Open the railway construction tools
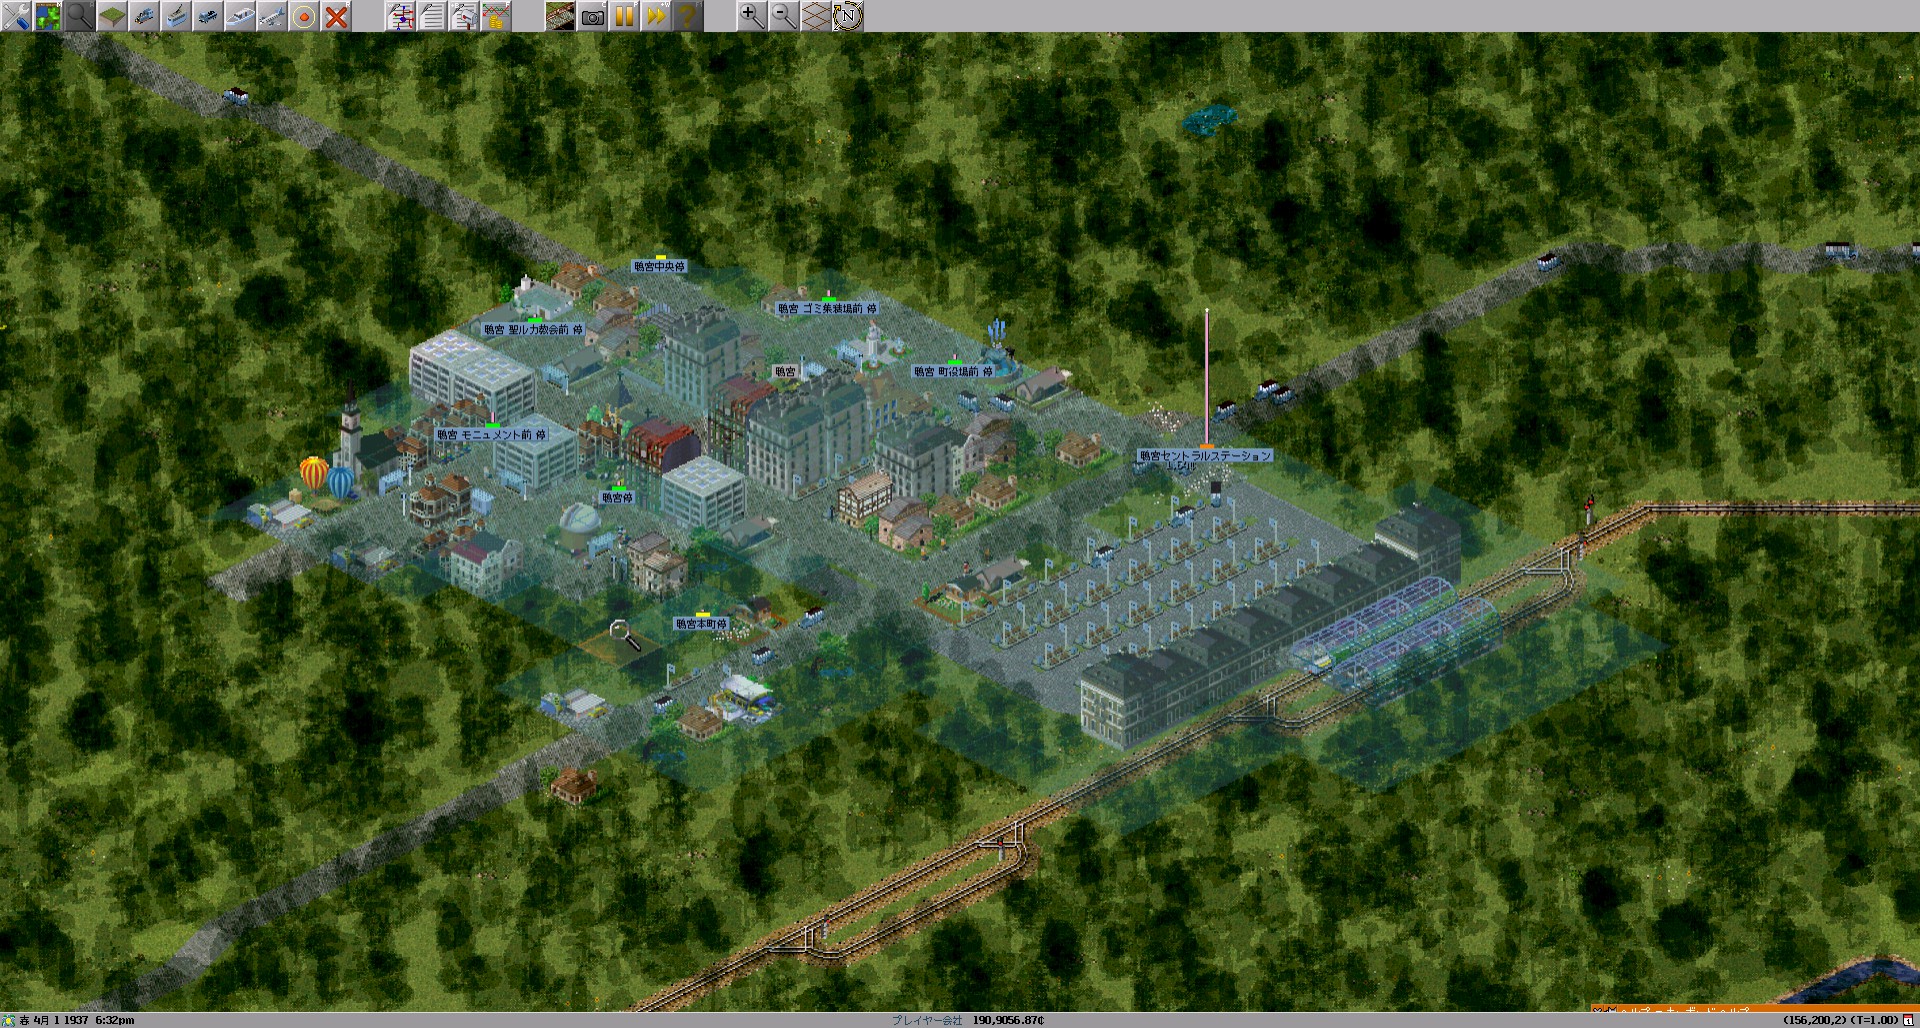1920x1028 pixels. pos(144,16)
